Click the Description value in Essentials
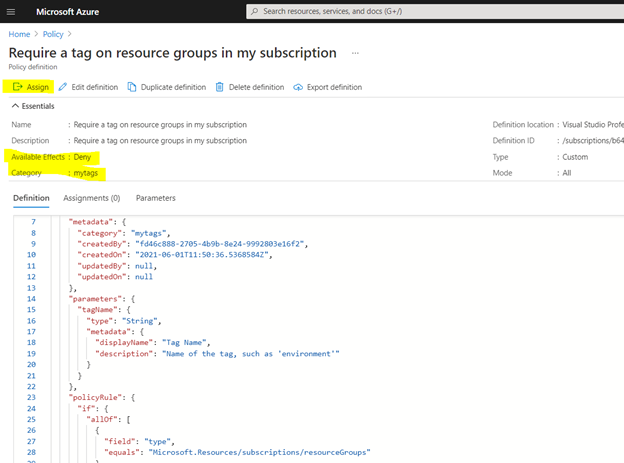This screenshot has width=624, height=463. pyautogui.click(x=160, y=141)
